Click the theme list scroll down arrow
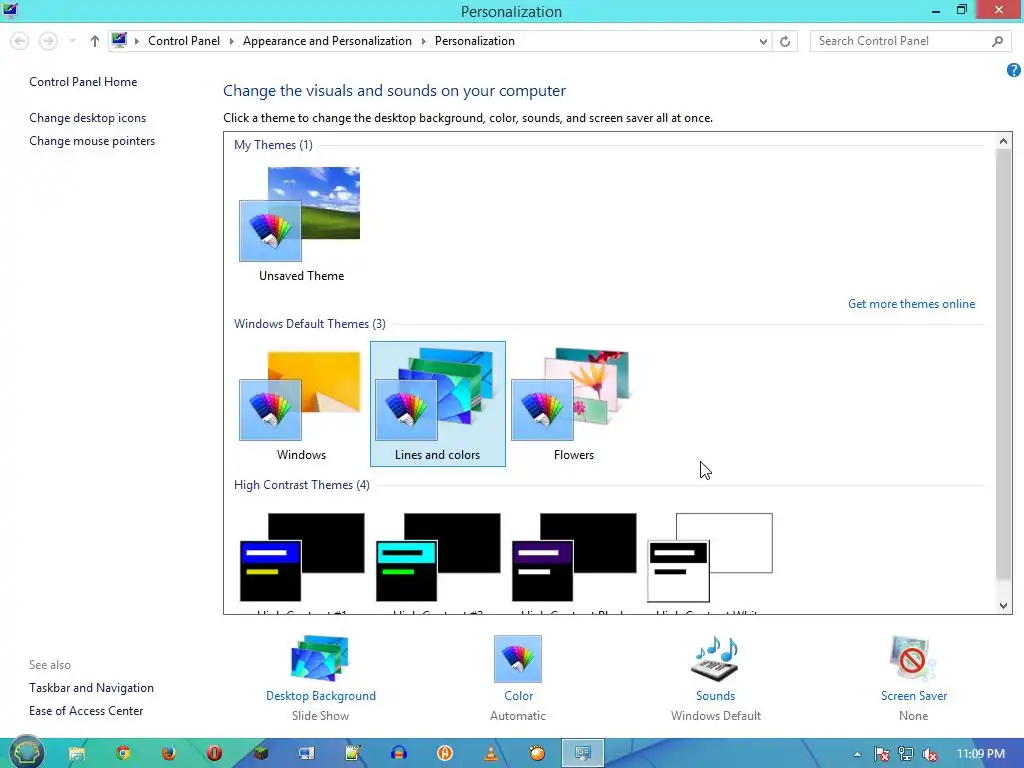 [1004, 605]
